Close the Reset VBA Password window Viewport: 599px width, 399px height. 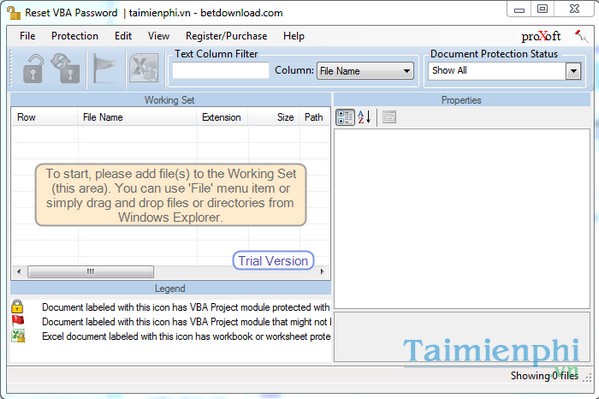click(575, 8)
